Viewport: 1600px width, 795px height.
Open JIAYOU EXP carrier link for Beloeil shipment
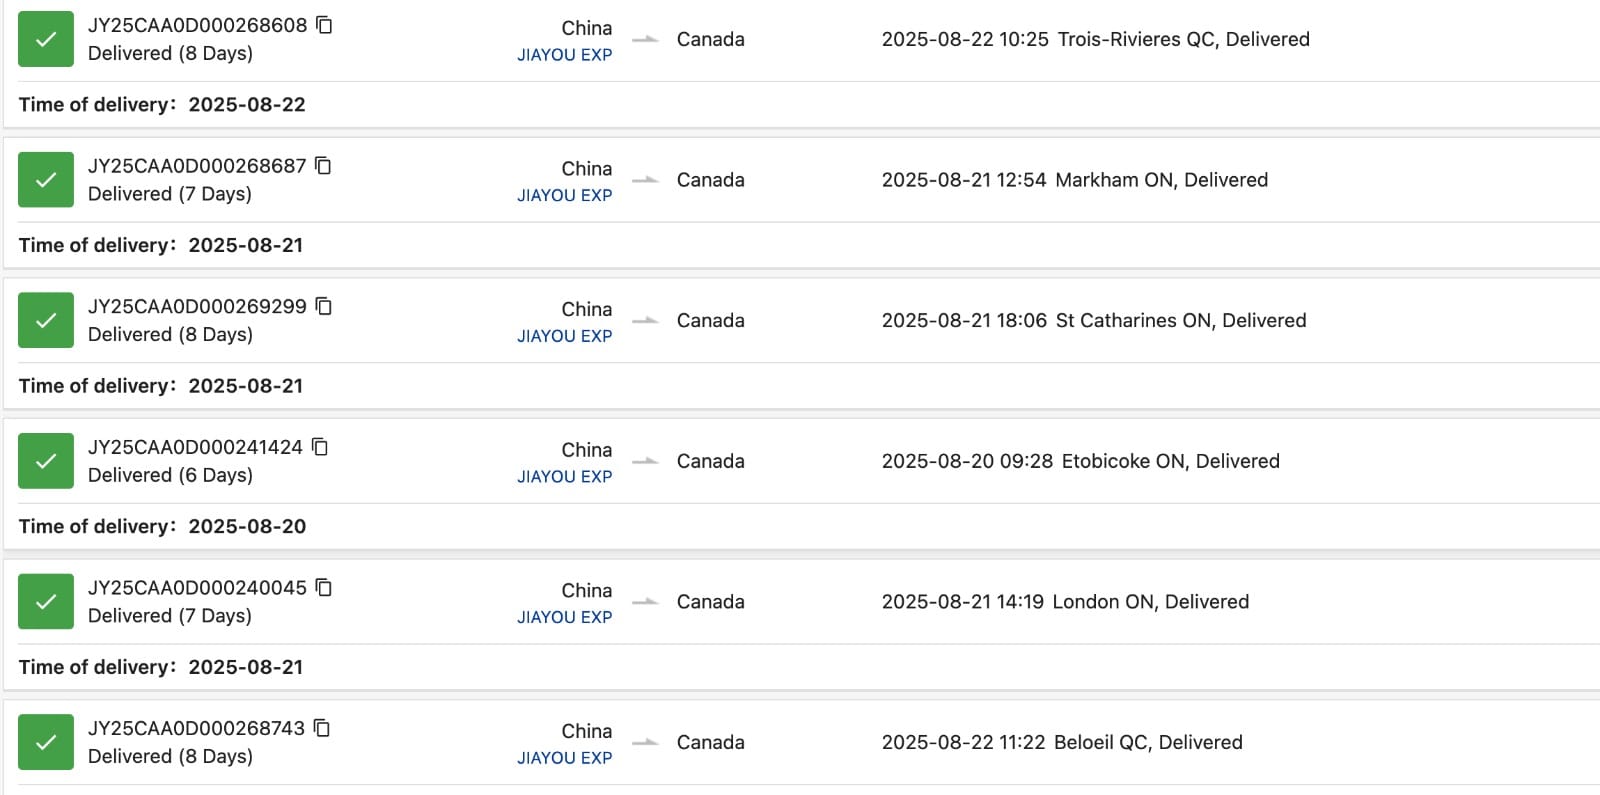[564, 758]
